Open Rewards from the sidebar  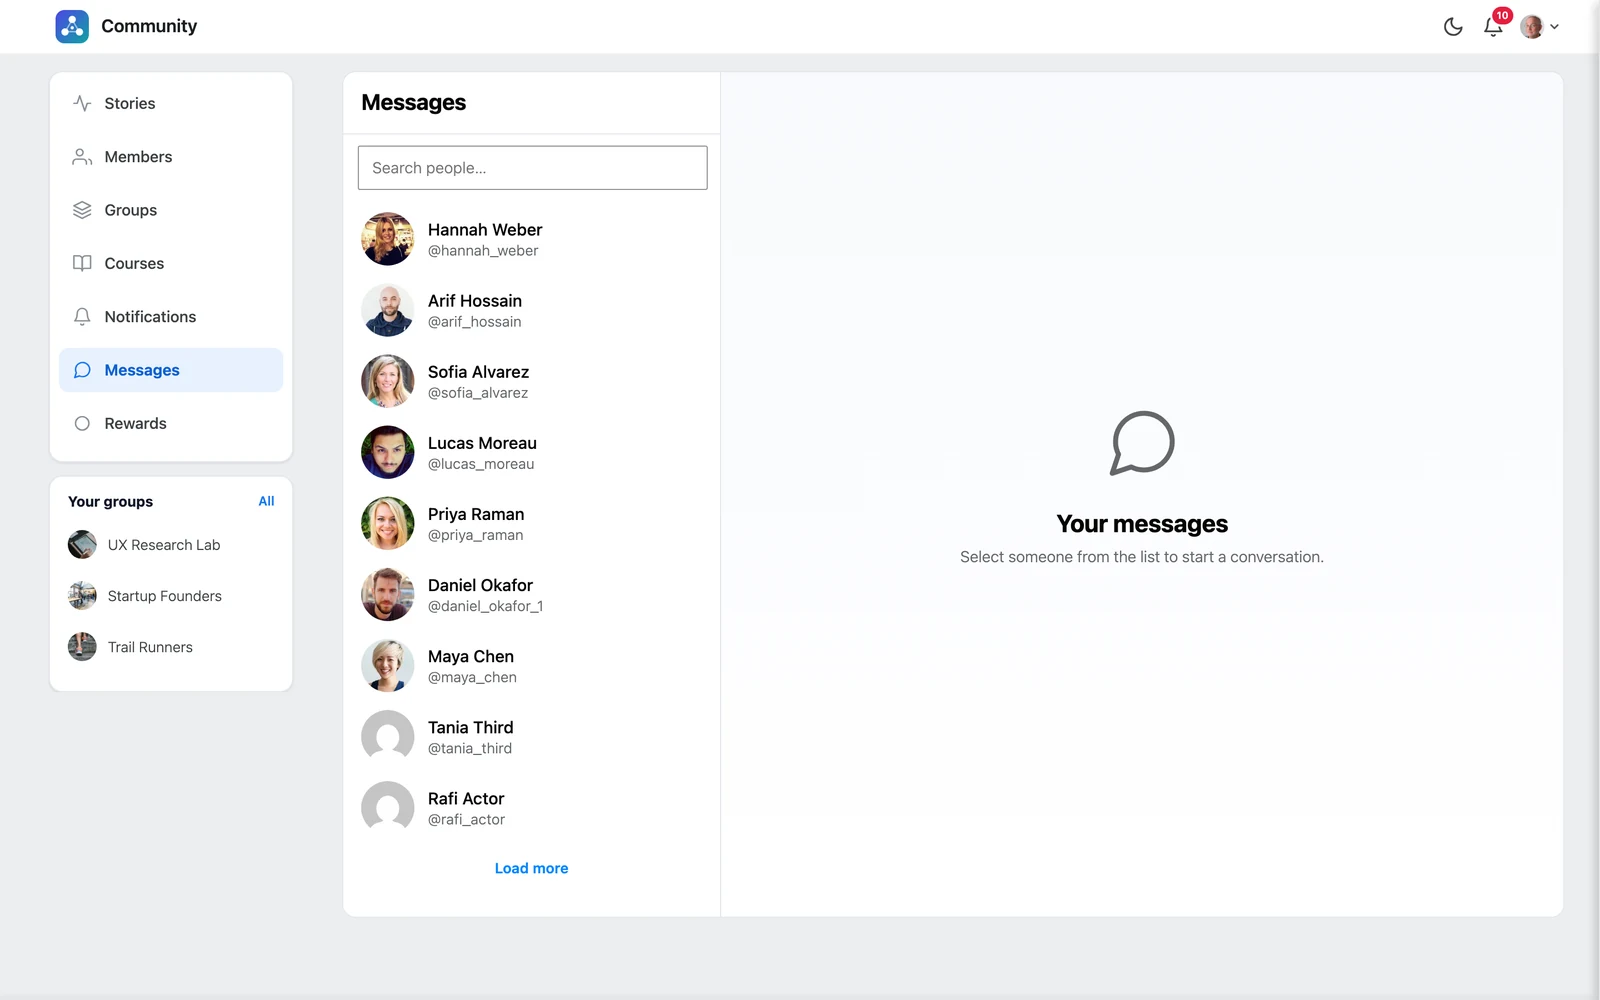[x=171, y=423]
